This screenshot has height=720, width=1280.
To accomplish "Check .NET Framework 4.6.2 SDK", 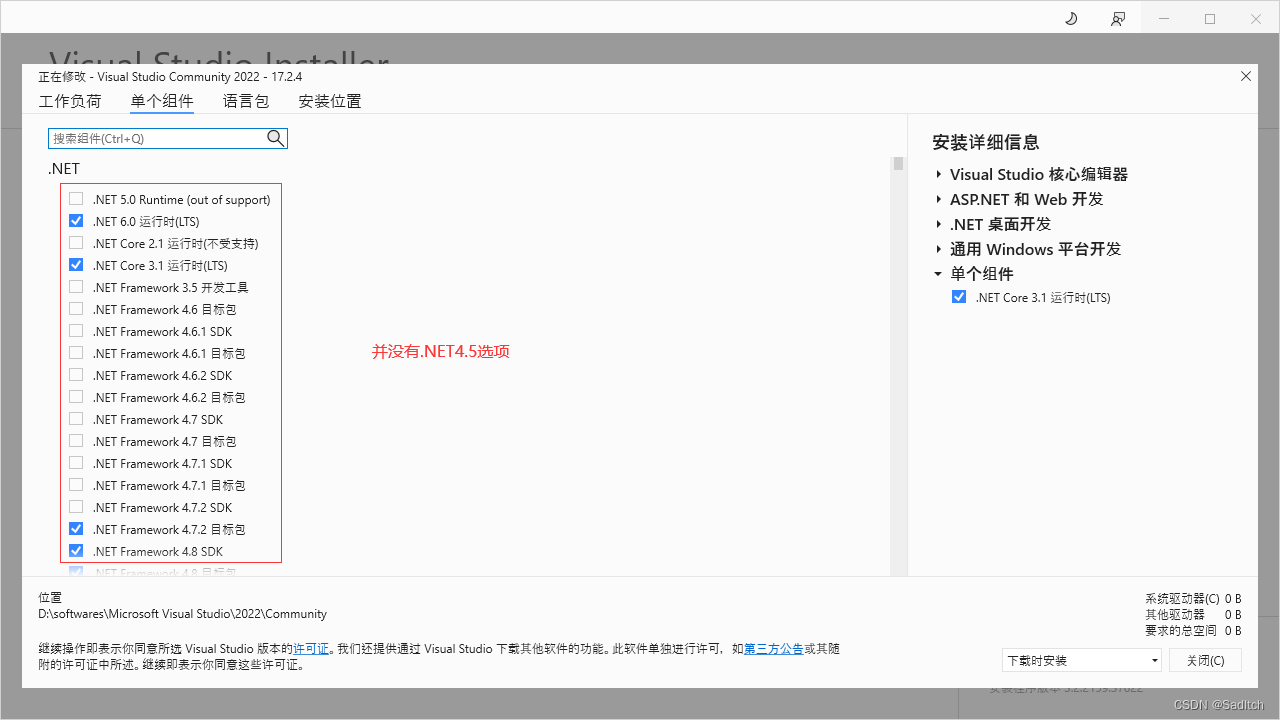I will click(x=76, y=375).
